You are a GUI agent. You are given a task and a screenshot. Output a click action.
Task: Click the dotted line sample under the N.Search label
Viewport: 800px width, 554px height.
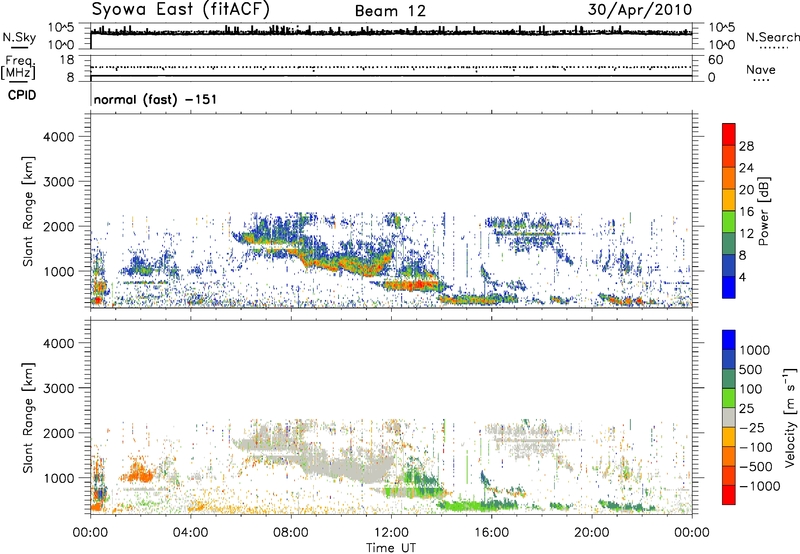pos(773,48)
